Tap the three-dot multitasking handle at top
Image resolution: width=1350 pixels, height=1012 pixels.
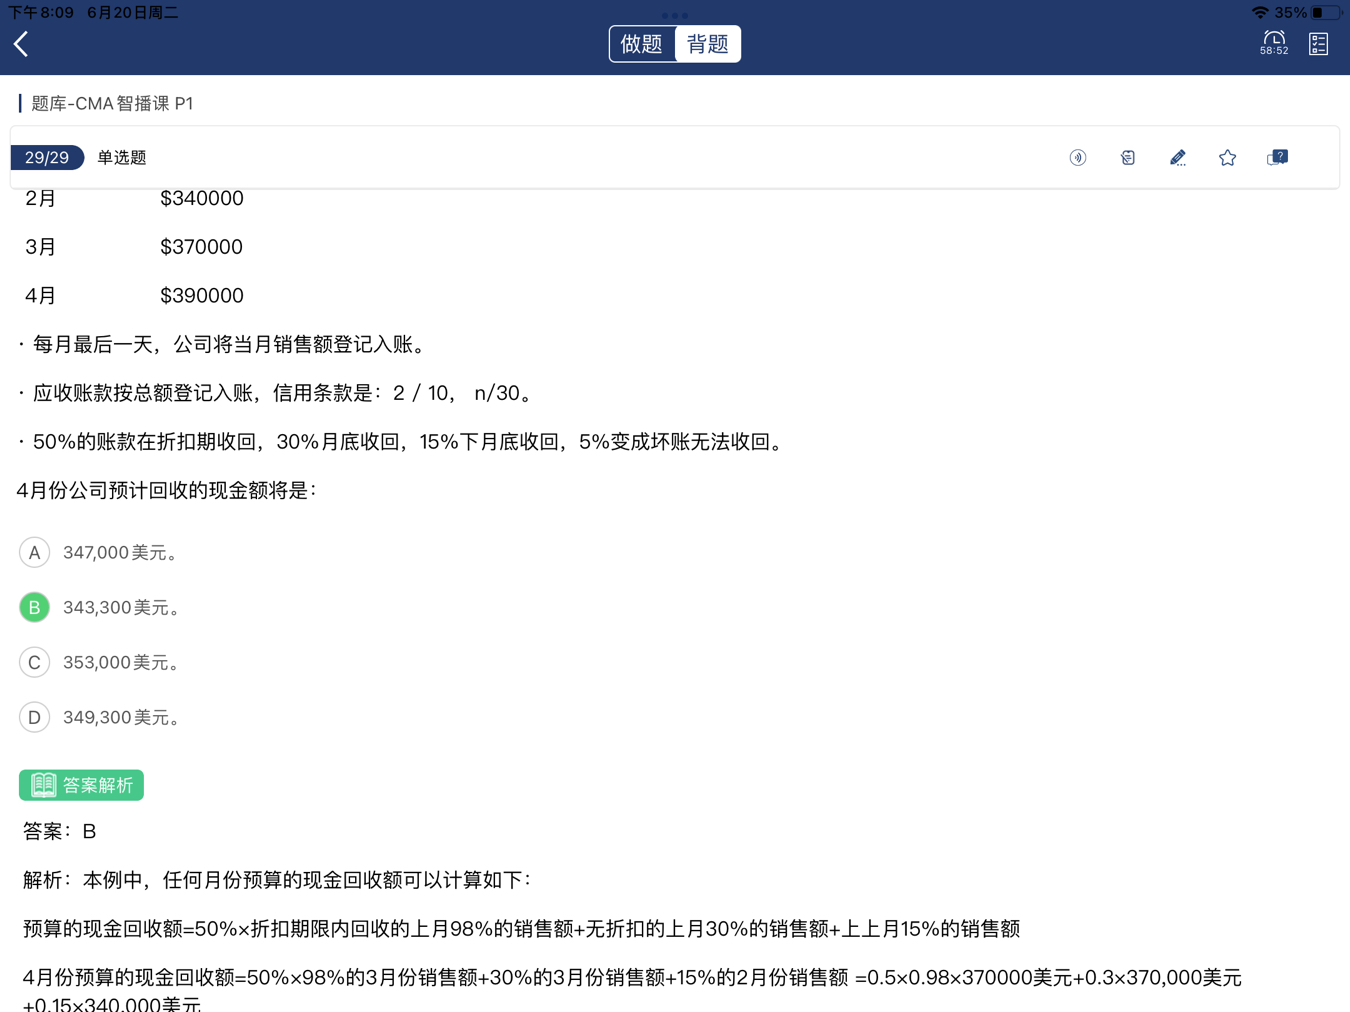(x=675, y=15)
